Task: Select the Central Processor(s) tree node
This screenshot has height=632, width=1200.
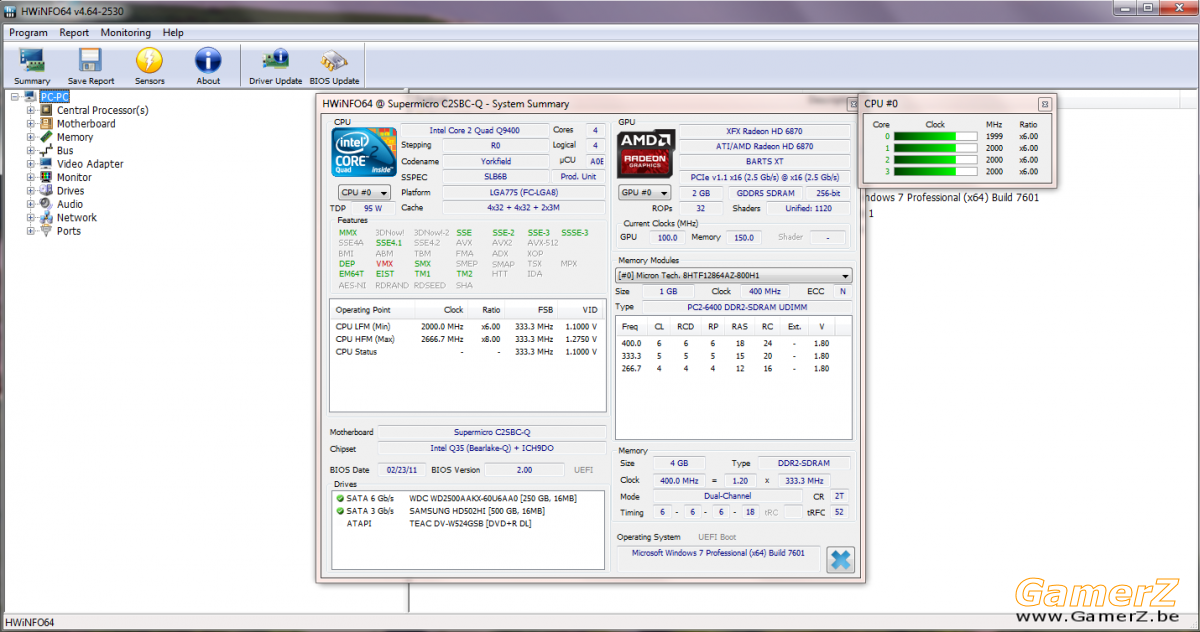Action: pos(102,110)
